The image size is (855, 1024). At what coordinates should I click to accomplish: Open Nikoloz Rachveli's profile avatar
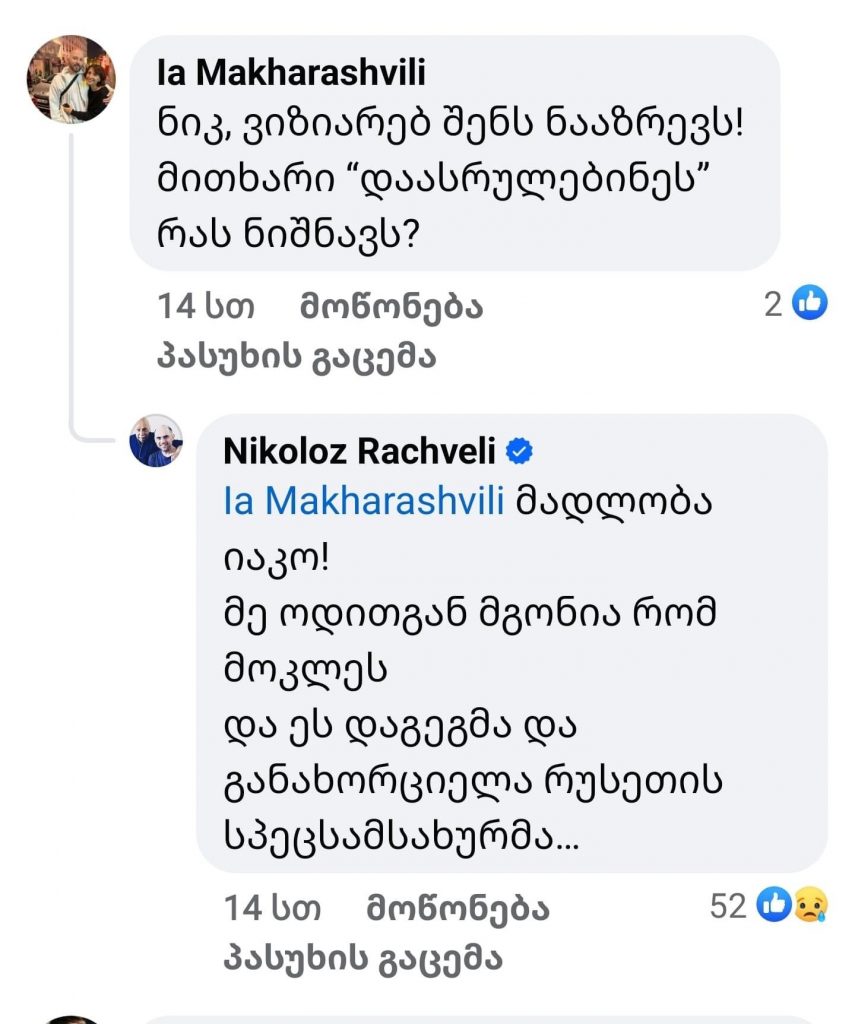(x=156, y=441)
